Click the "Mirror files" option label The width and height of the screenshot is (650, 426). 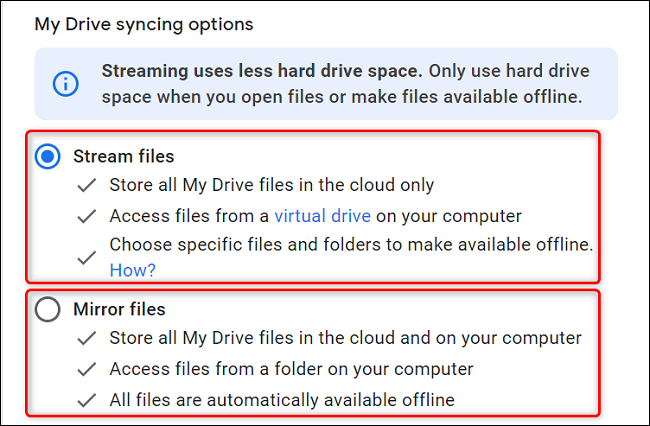[x=119, y=310]
